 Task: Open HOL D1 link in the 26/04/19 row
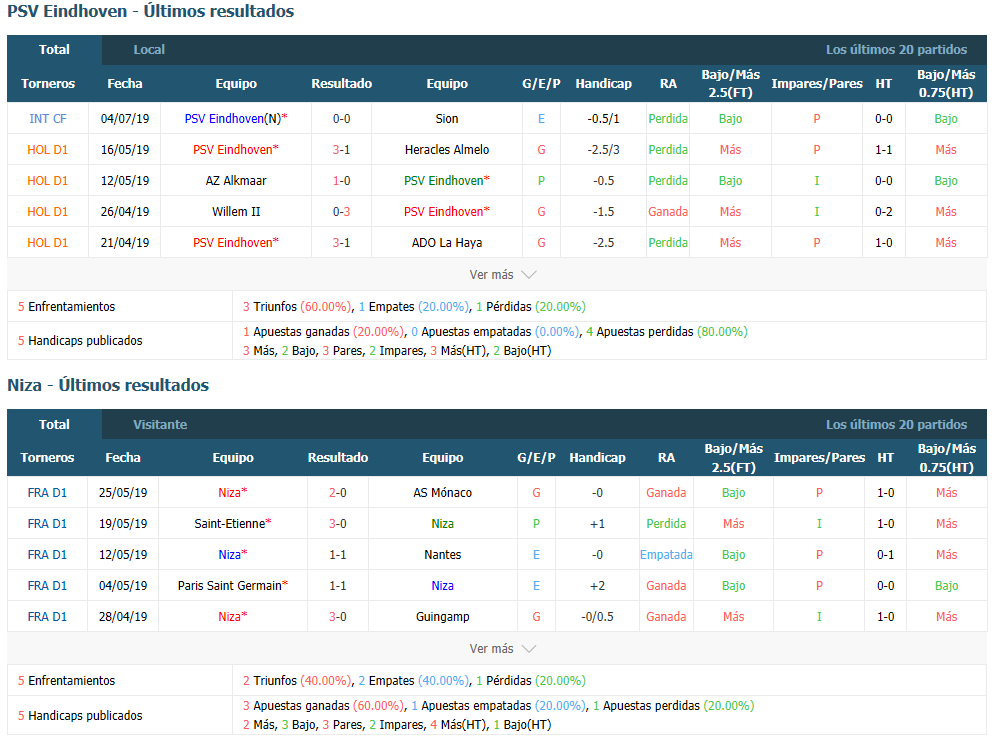48,212
